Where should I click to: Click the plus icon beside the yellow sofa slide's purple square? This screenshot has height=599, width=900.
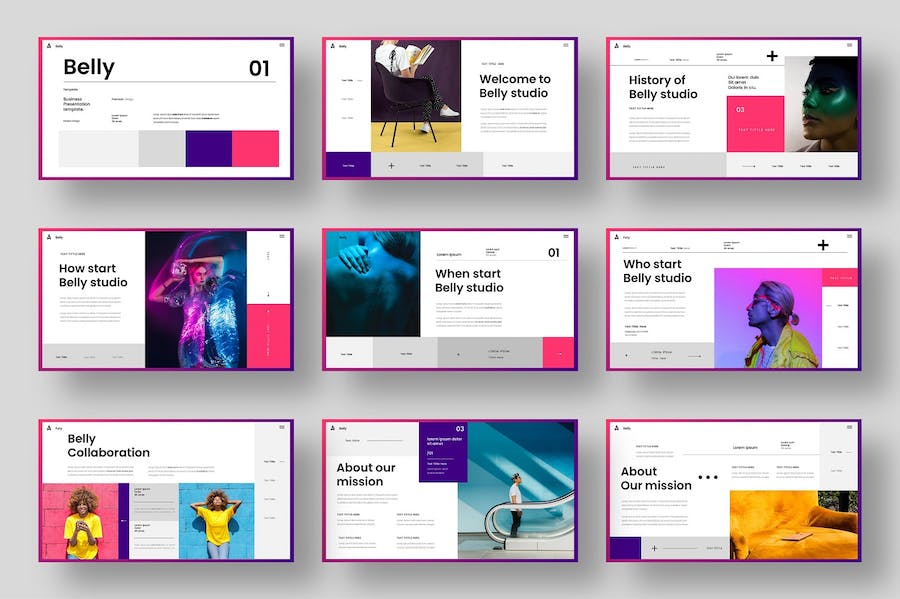coord(654,548)
